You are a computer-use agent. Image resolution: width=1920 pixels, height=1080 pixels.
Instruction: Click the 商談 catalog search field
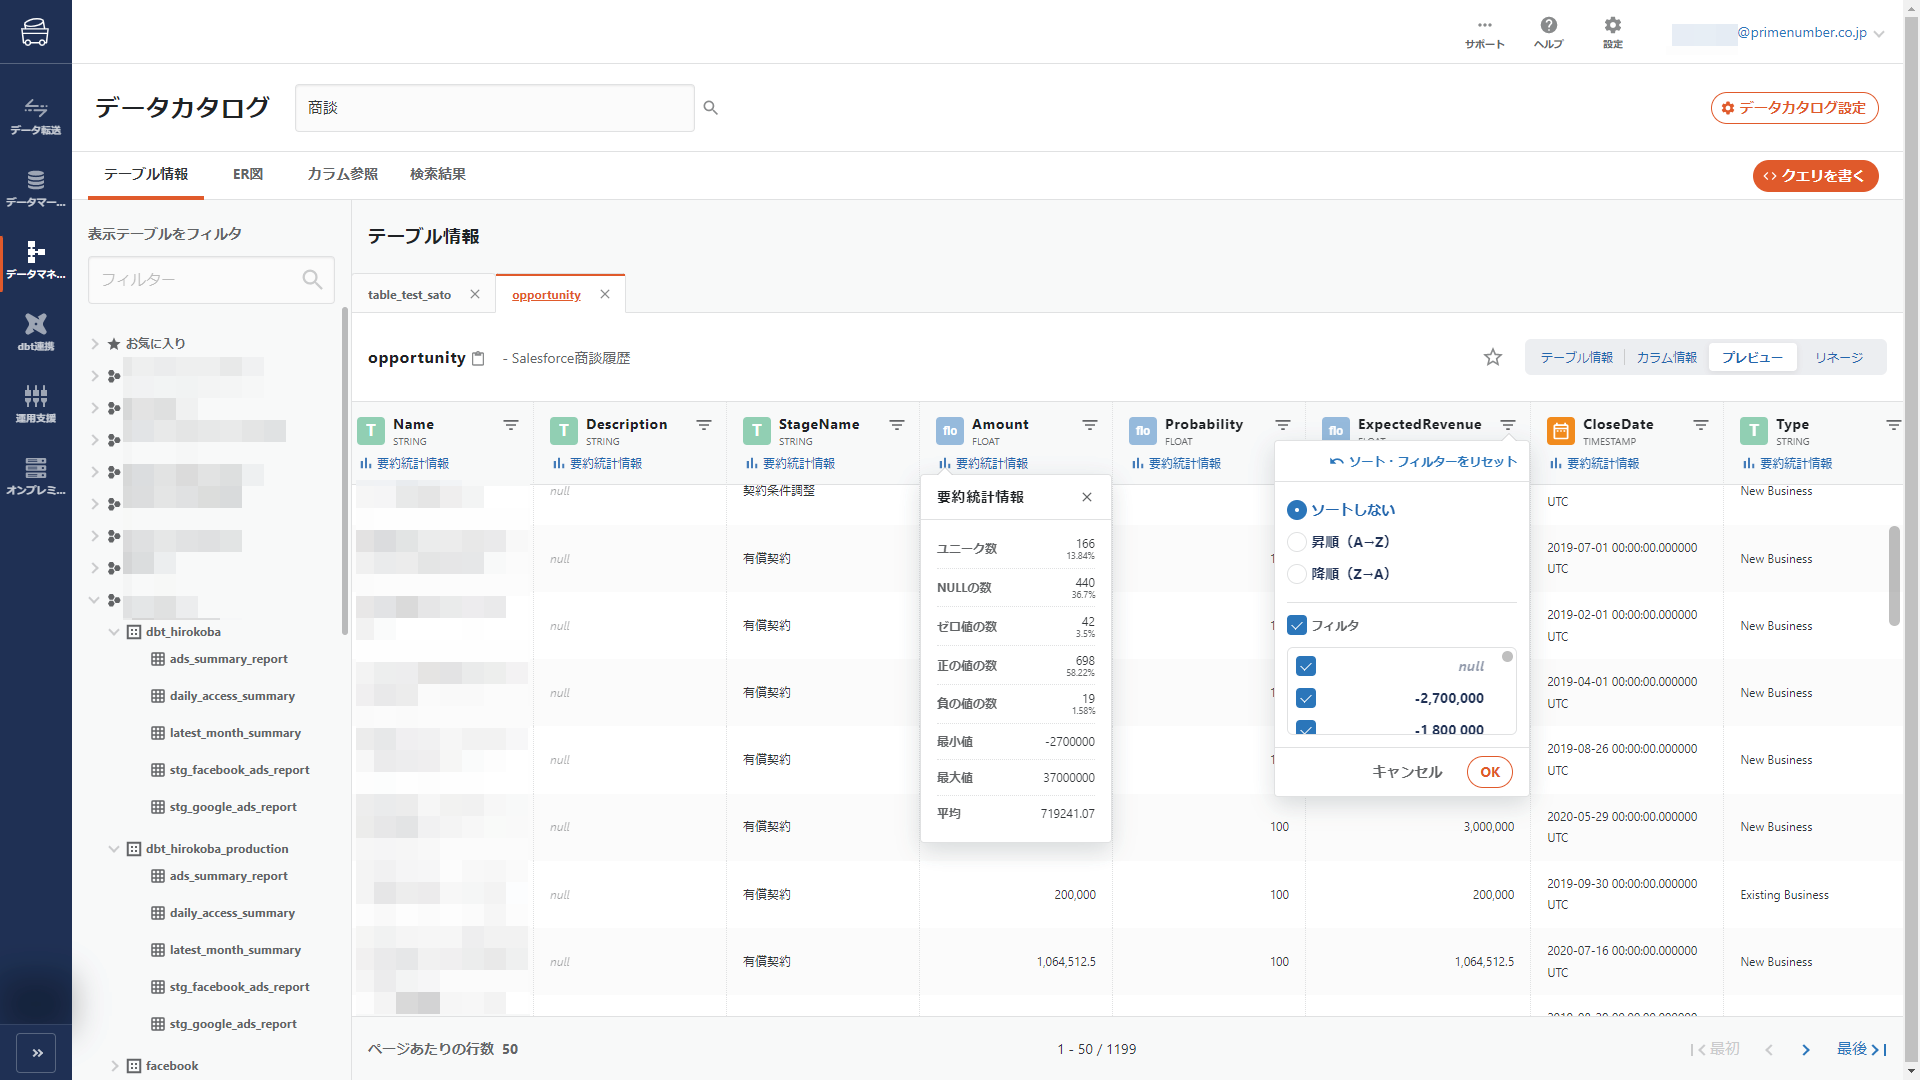pos(494,108)
